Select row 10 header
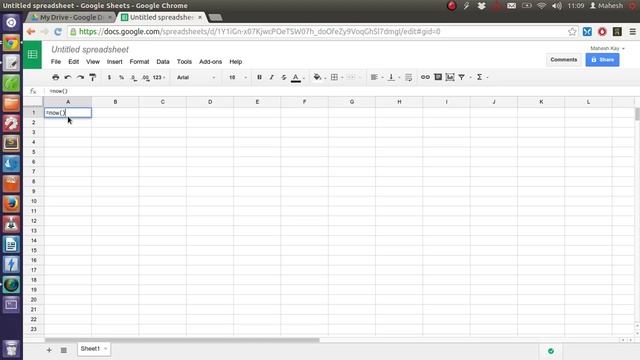 coord(33,201)
